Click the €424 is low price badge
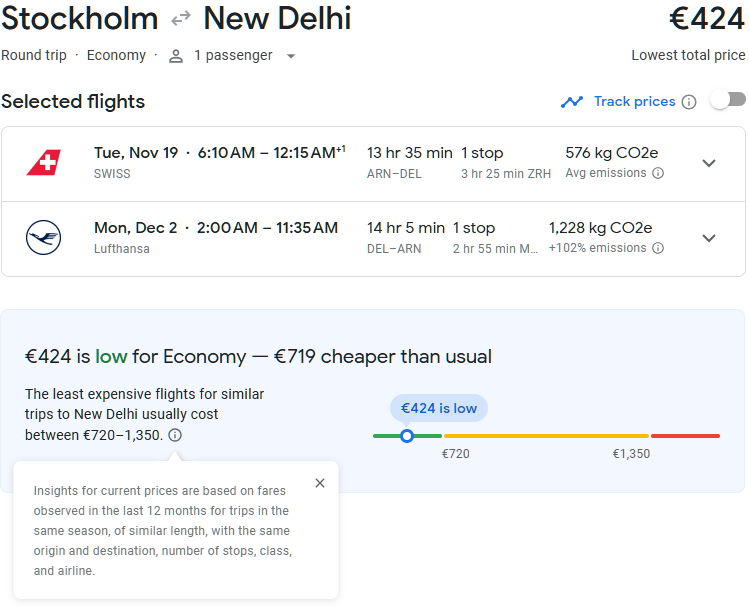Viewport: 749px width, 615px height. (439, 408)
